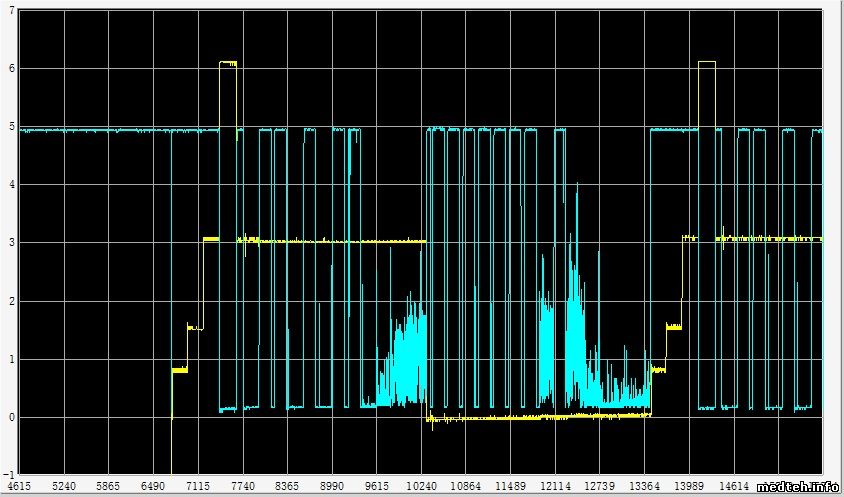The width and height of the screenshot is (844, 497).
Task: Click y-axis label 3
Action: pos(10,243)
